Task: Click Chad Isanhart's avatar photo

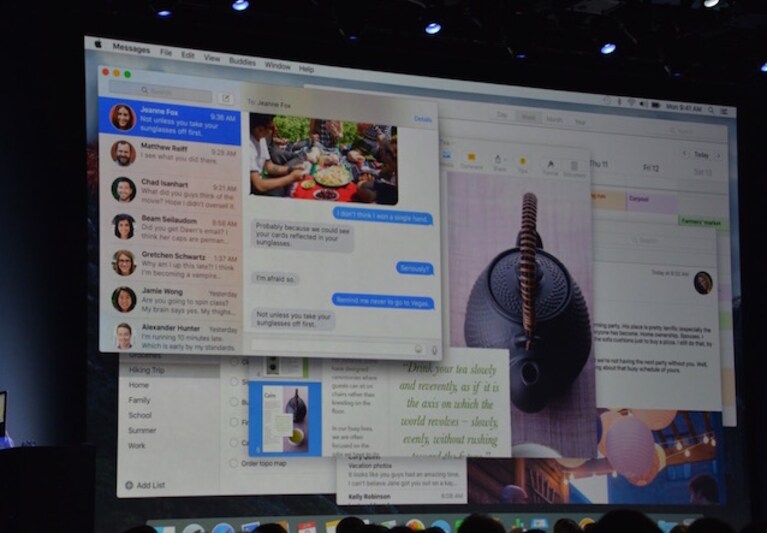Action: click(123, 190)
